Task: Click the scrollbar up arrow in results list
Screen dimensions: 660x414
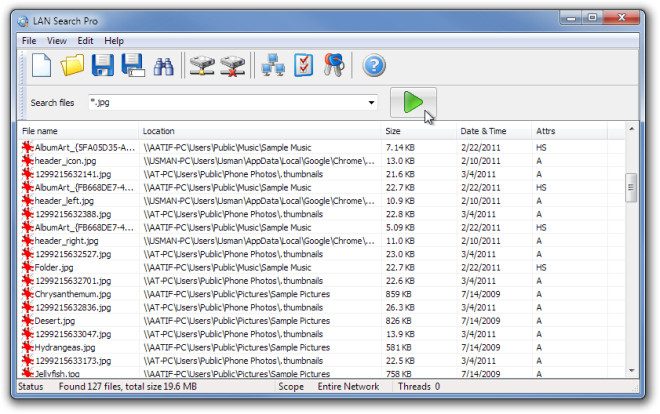Action: (x=631, y=129)
